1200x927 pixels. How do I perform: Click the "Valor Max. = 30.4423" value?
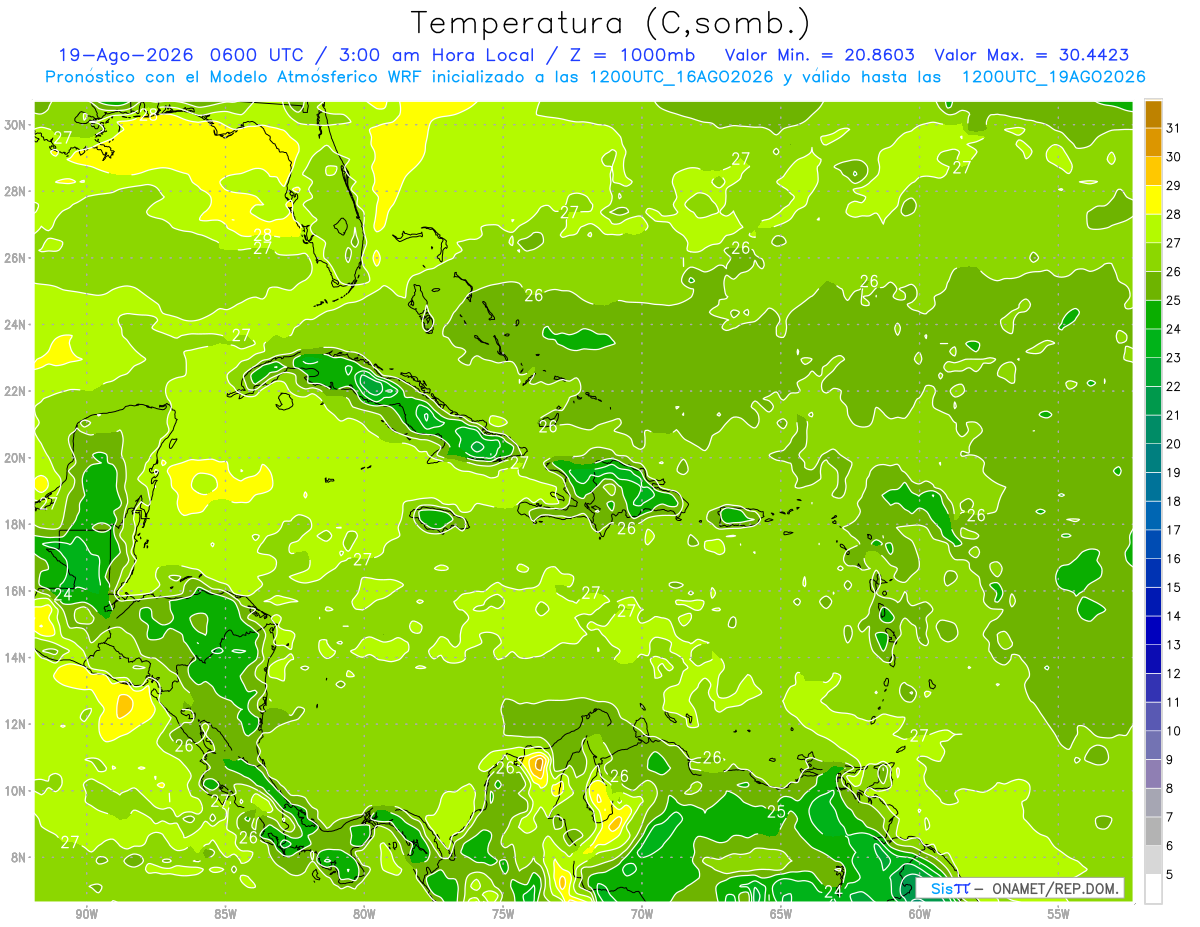[x=1032, y=55]
